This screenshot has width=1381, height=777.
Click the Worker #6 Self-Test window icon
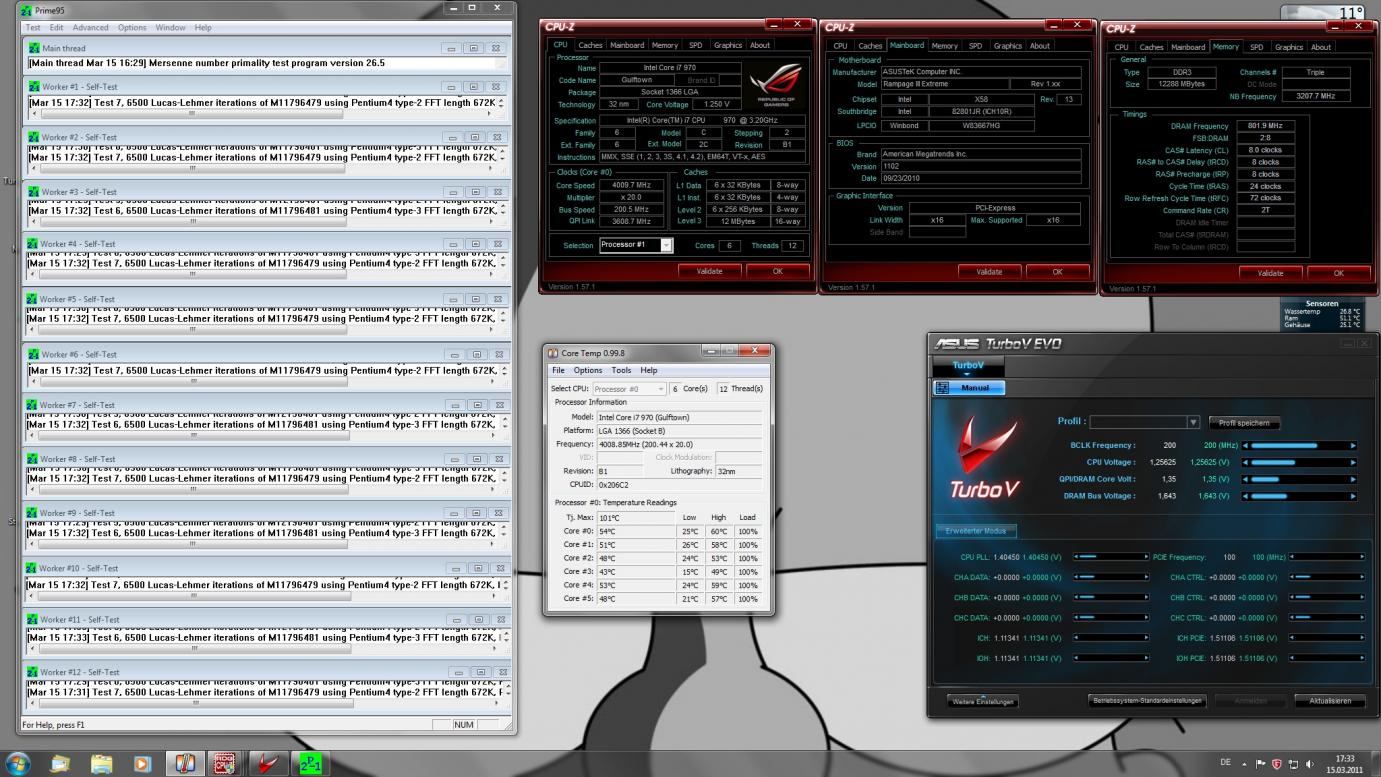tap(35, 354)
